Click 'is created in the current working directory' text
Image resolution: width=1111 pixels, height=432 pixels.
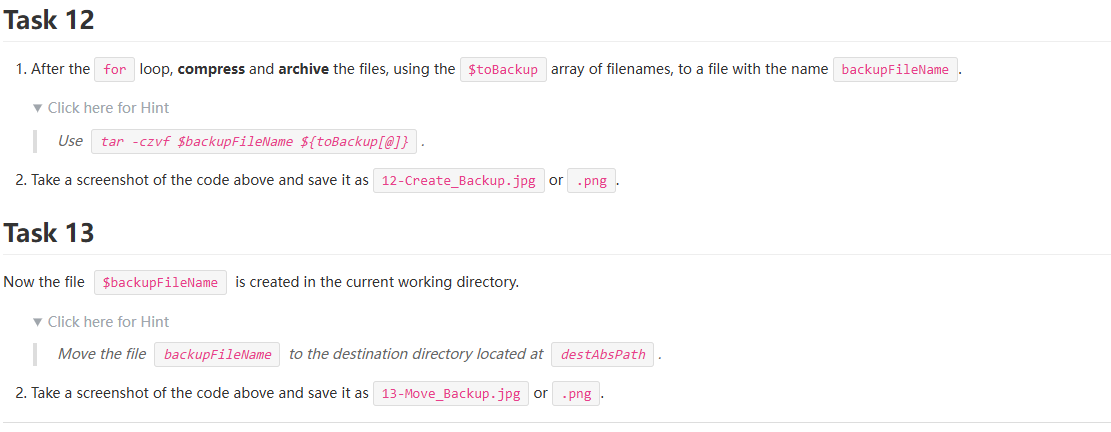coord(377,283)
